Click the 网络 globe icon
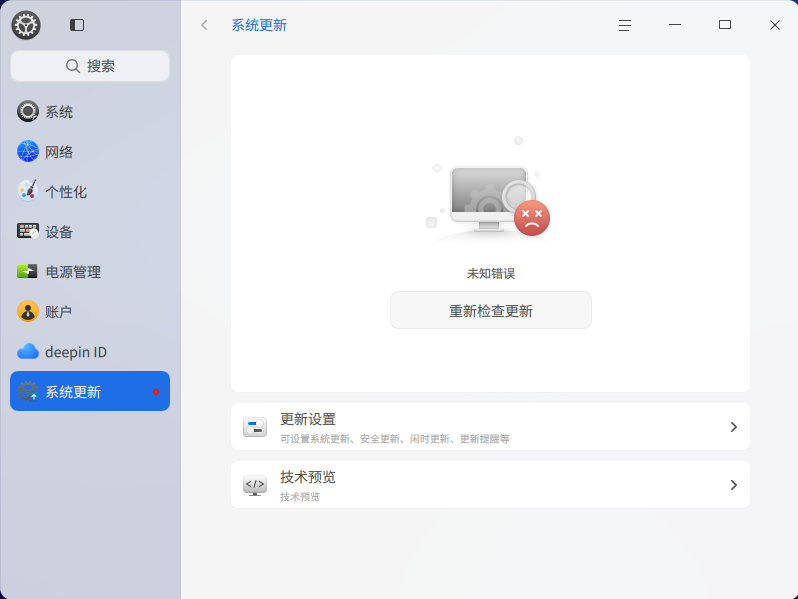Image resolution: width=798 pixels, height=599 pixels. tap(27, 152)
